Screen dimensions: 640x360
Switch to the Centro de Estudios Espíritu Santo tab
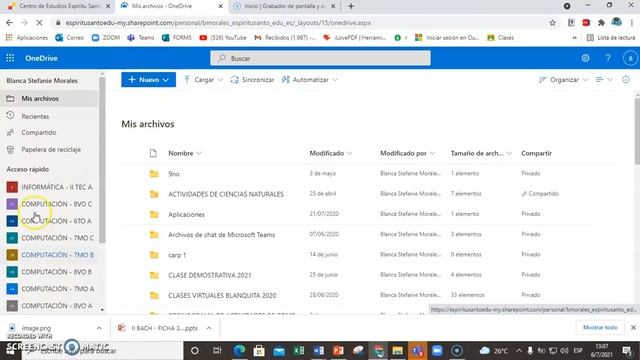pyautogui.click(x=59, y=6)
